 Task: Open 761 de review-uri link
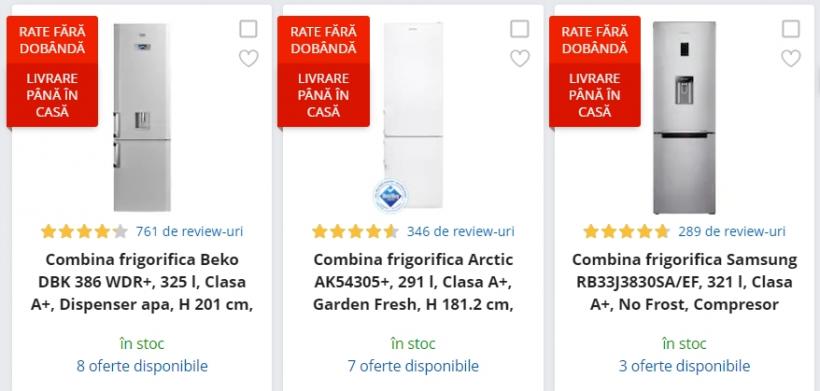[189, 231]
